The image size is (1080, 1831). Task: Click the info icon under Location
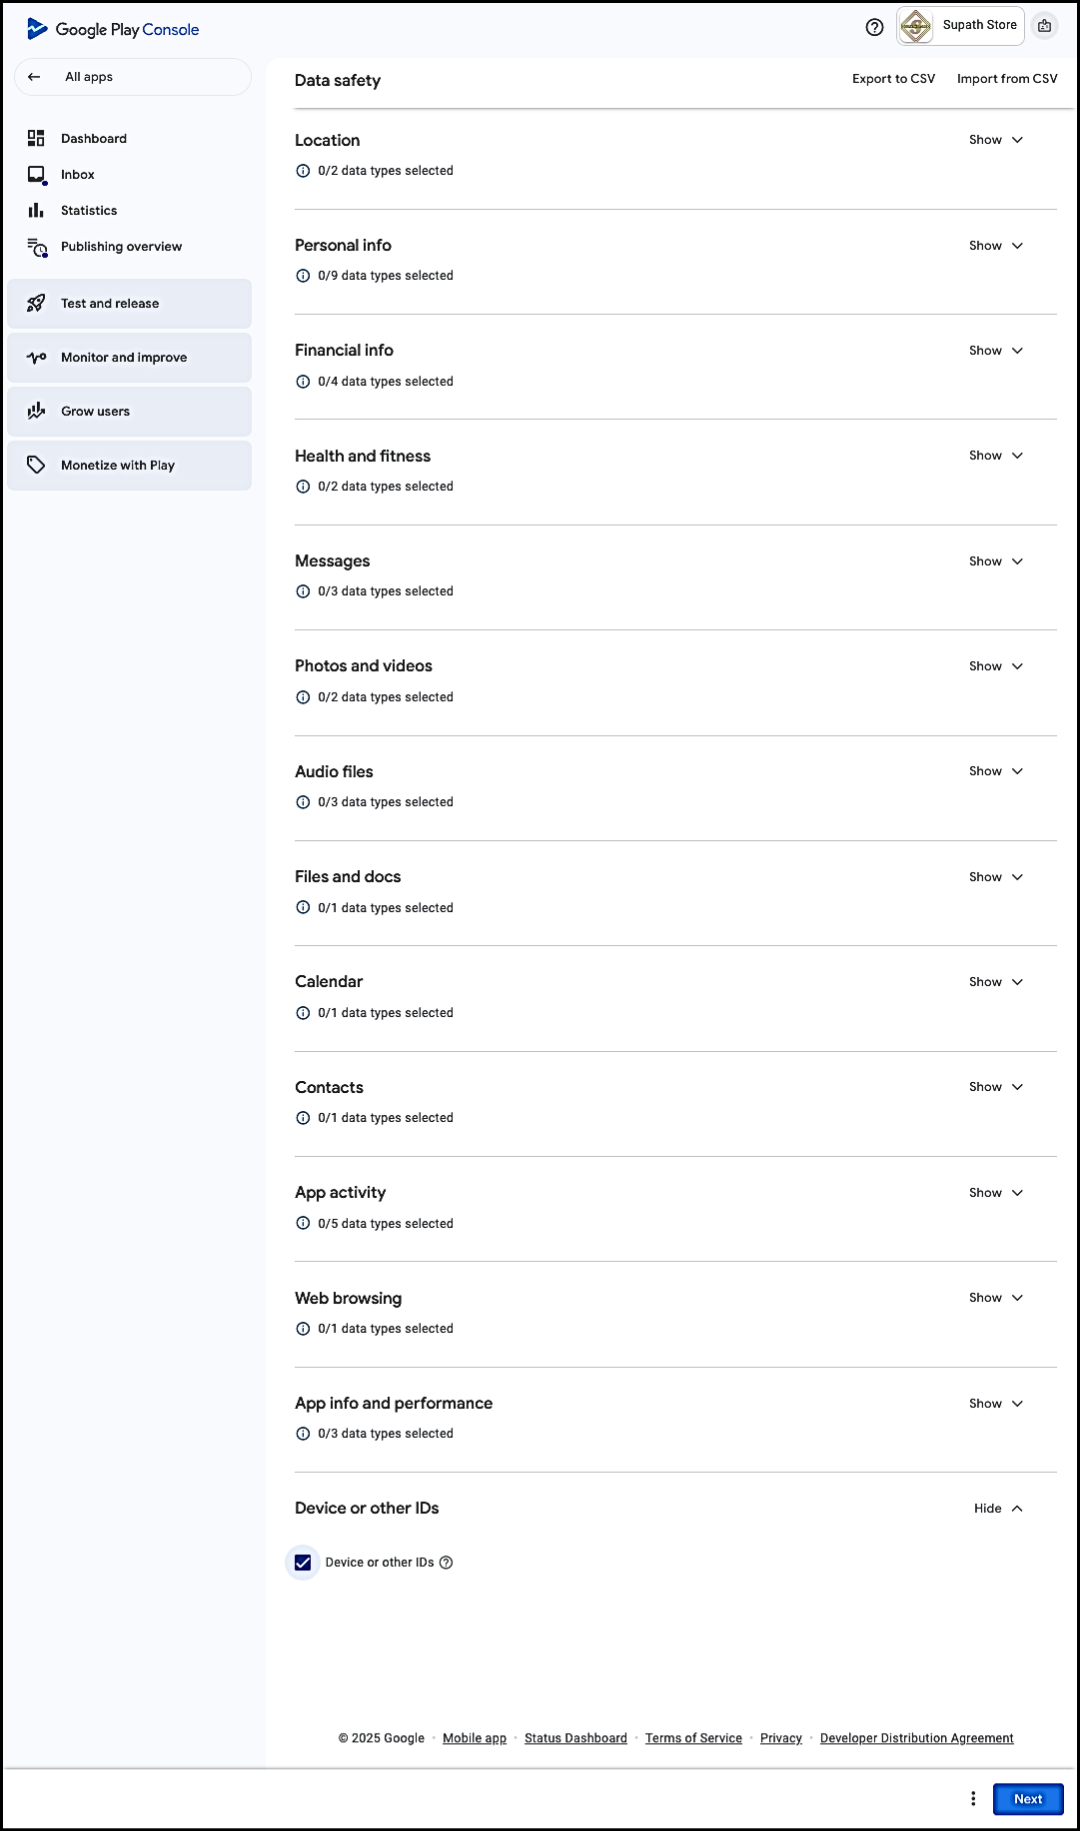point(303,171)
